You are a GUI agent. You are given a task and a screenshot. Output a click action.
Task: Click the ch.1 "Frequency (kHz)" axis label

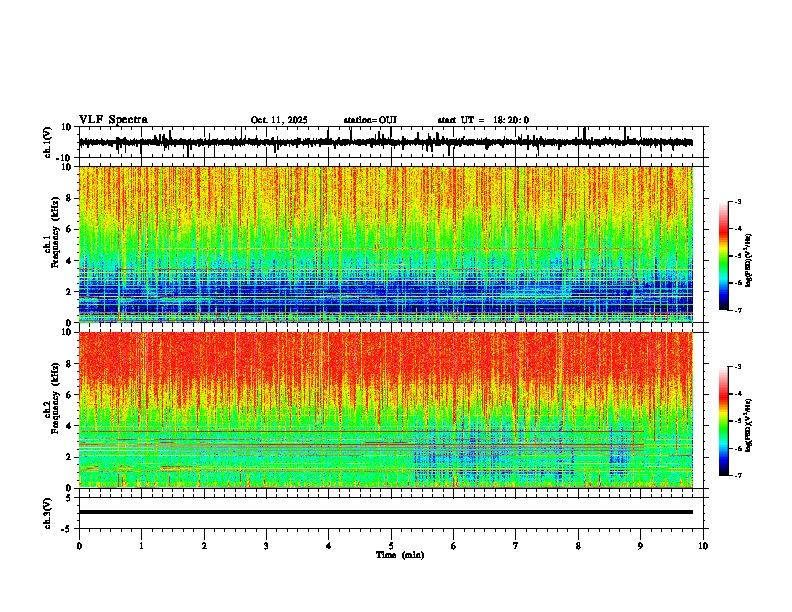point(55,232)
